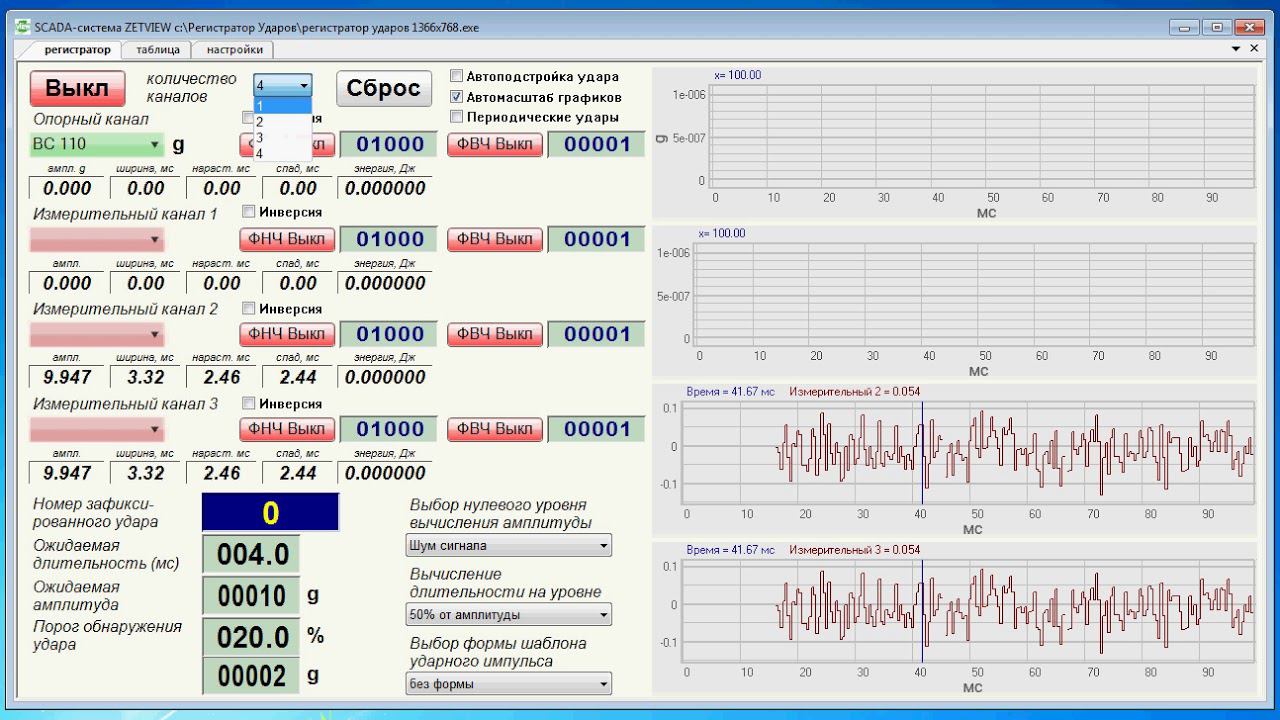This screenshot has width=1280, height=720.
Task: Click the ZETVIEW application icon in title bar
Action: pos(22,27)
